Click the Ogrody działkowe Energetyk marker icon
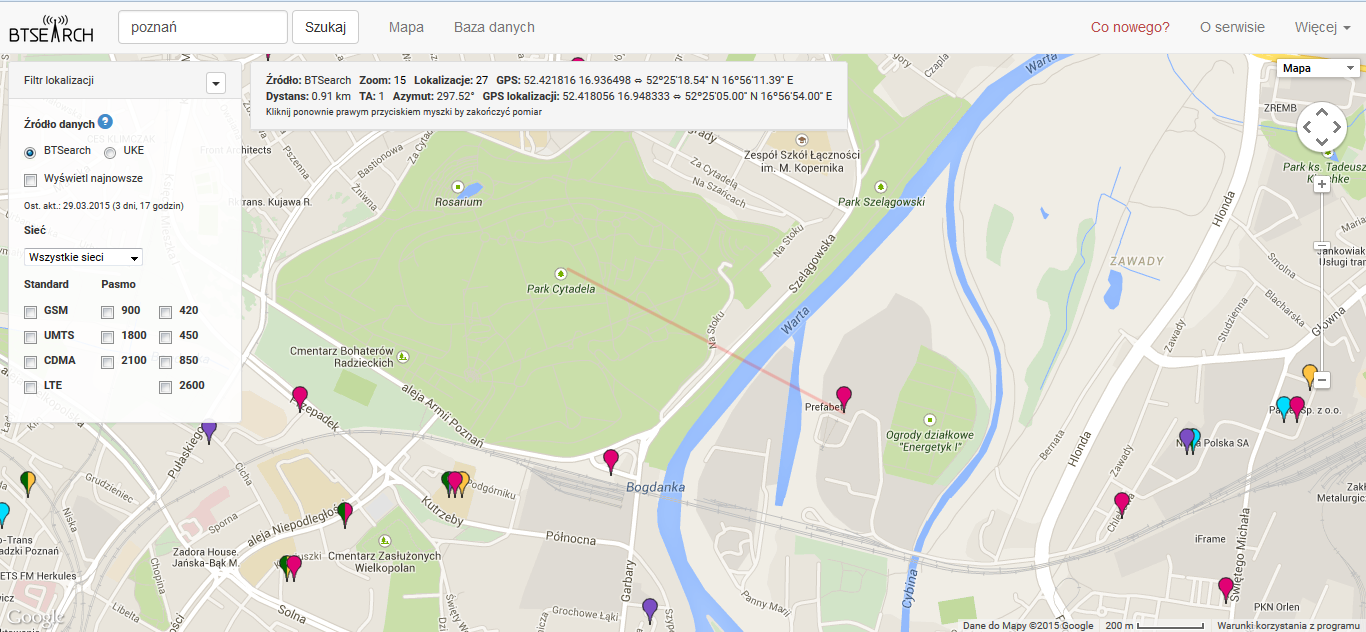 [929, 420]
